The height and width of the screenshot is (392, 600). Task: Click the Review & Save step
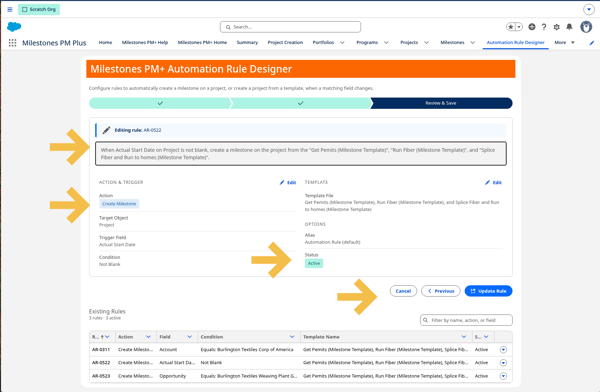coord(441,103)
